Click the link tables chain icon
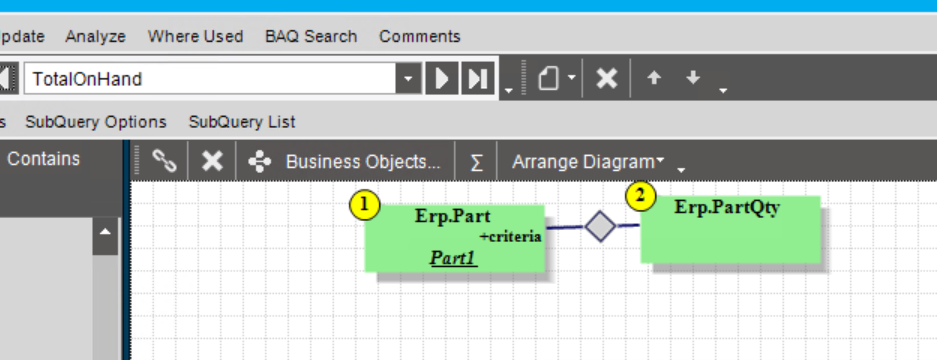Screen dimensions: 937x360 [x=164, y=161]
